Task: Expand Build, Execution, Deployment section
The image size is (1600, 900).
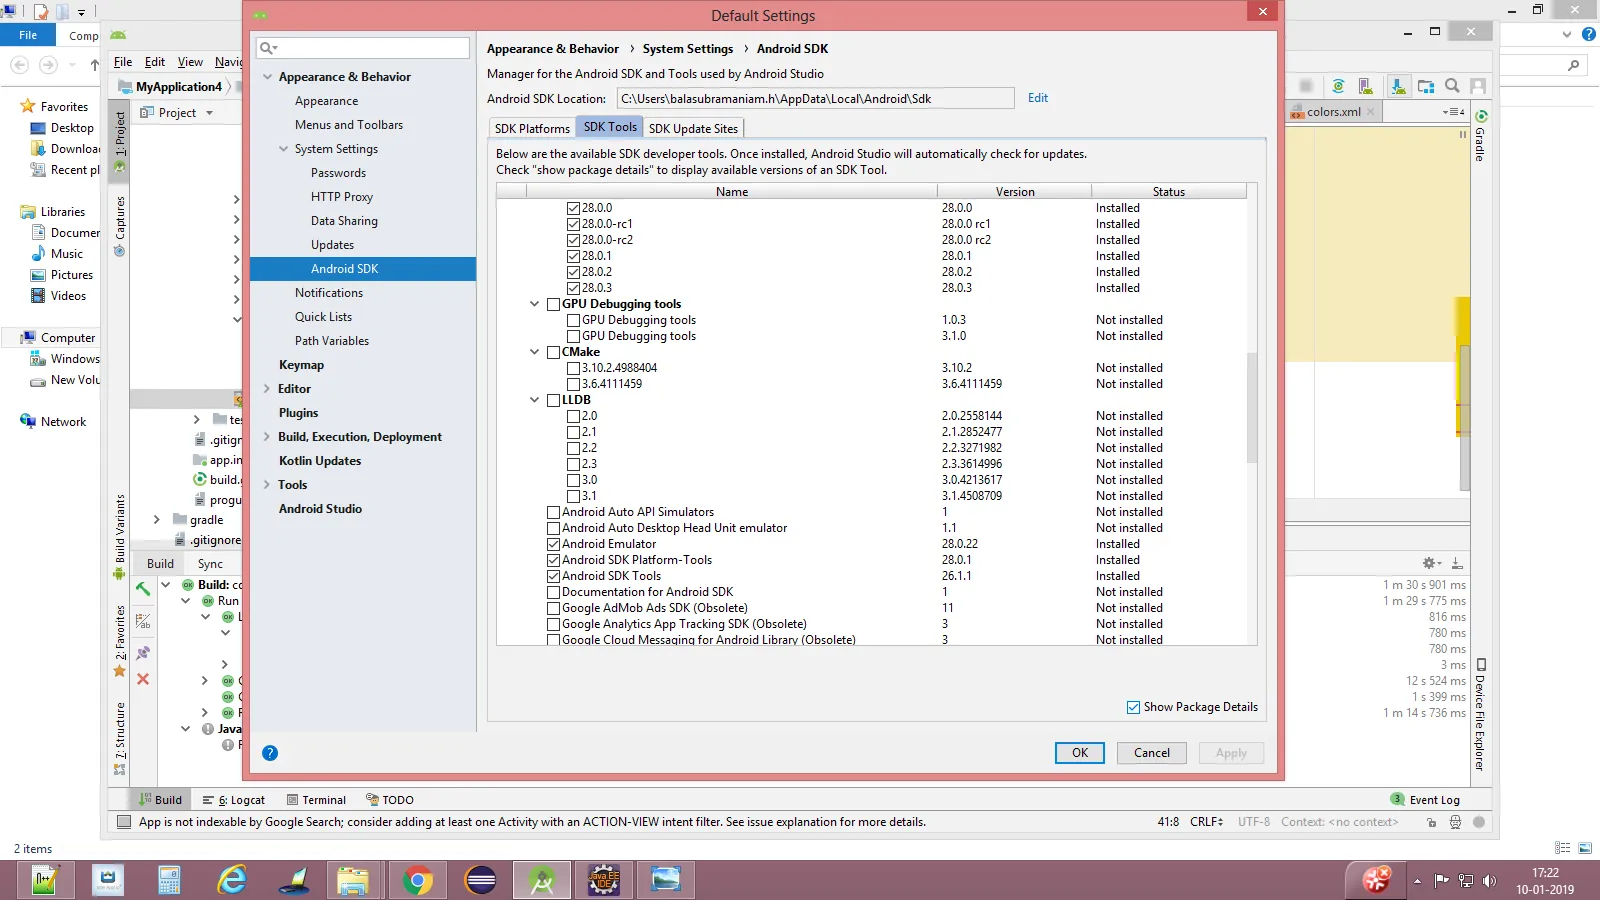Action: (267, 437)
